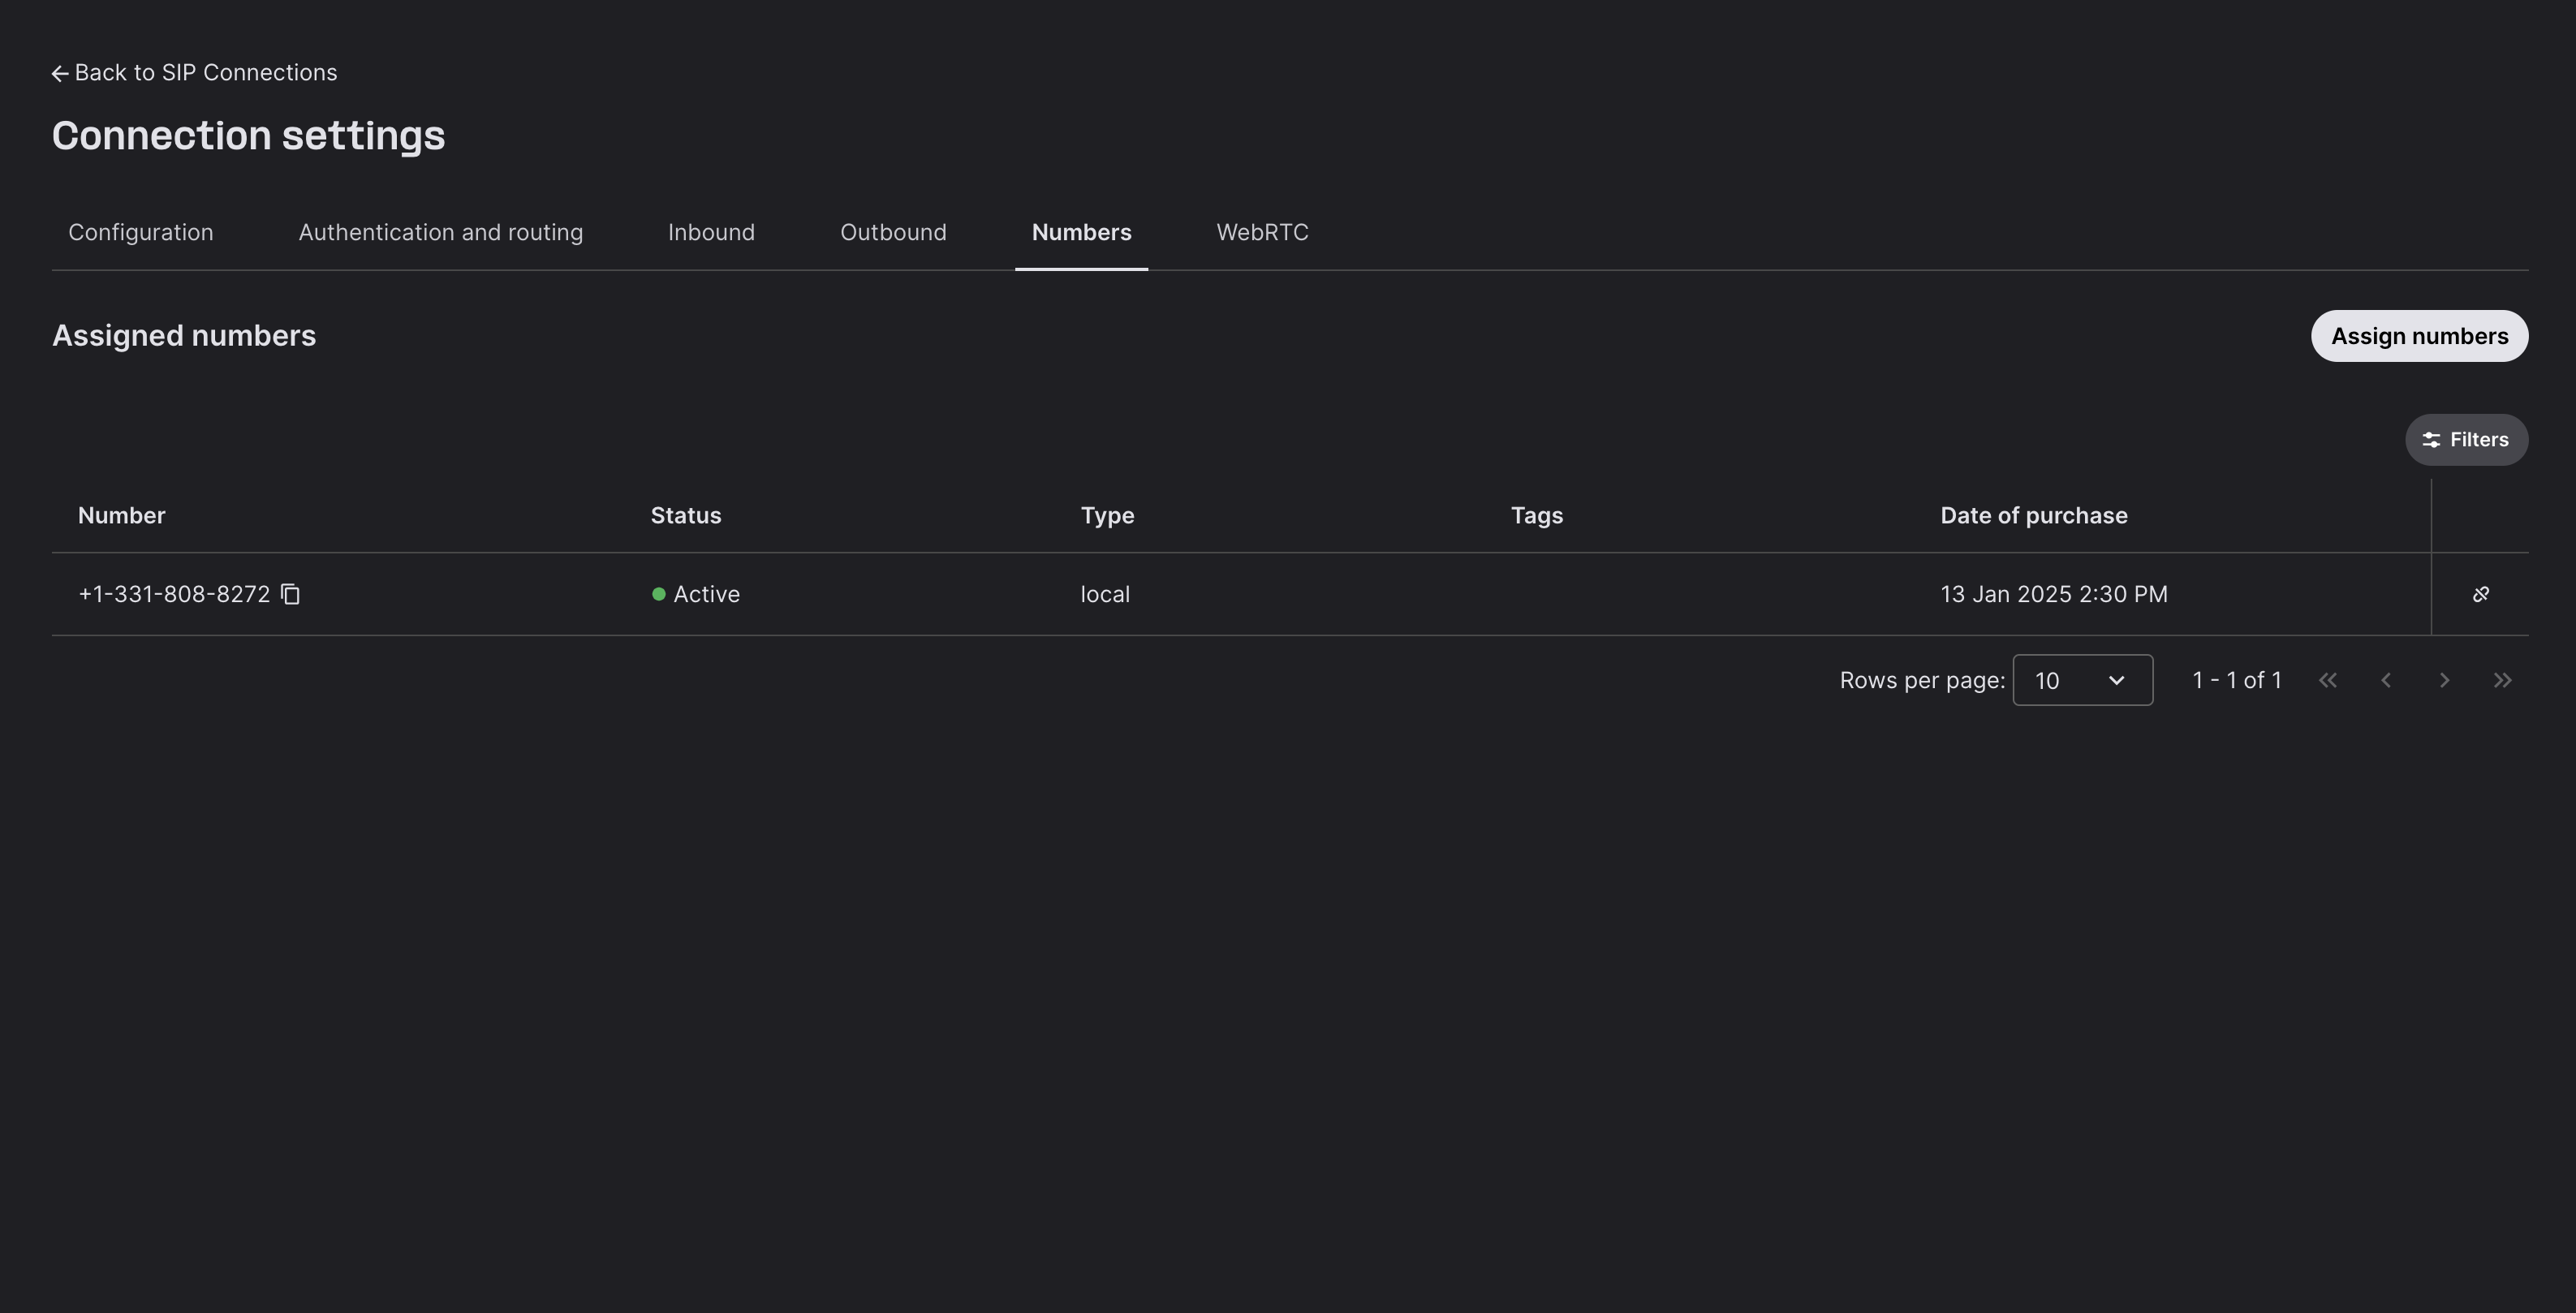Click back arrow to SIP Connections
The height and width of the screenshot is (1313, 2576).
pos(60,73)
